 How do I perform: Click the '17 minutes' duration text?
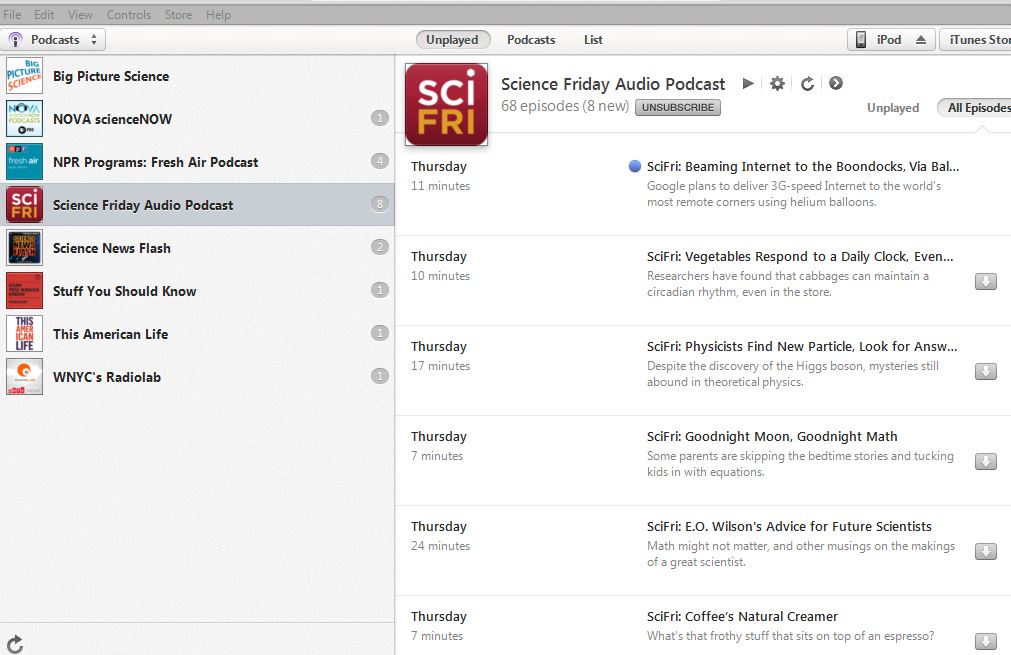coord(440,366)
